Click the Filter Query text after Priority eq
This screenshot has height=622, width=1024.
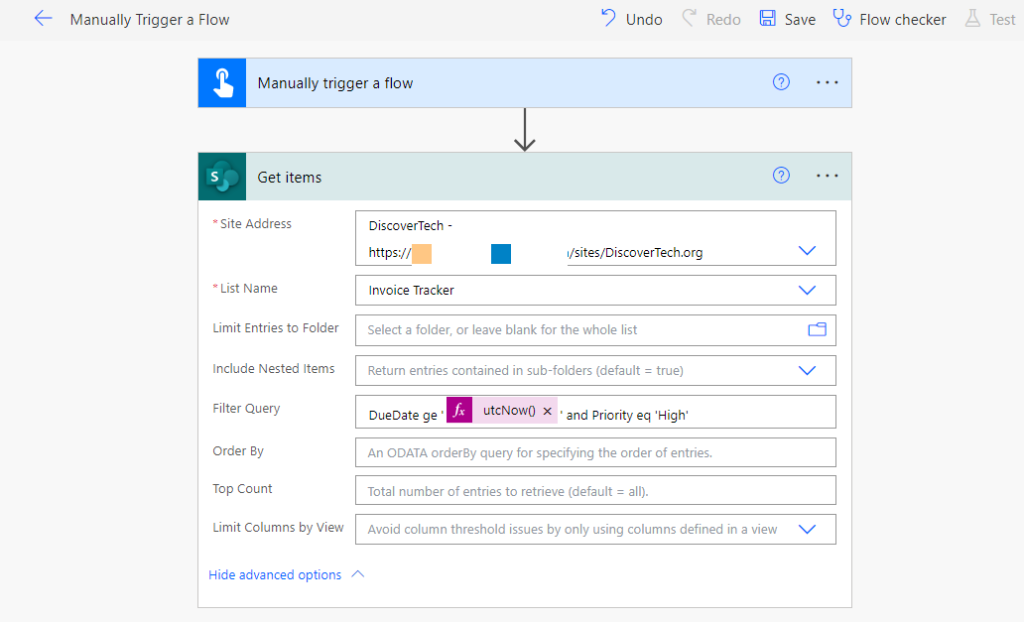point(673,415)
